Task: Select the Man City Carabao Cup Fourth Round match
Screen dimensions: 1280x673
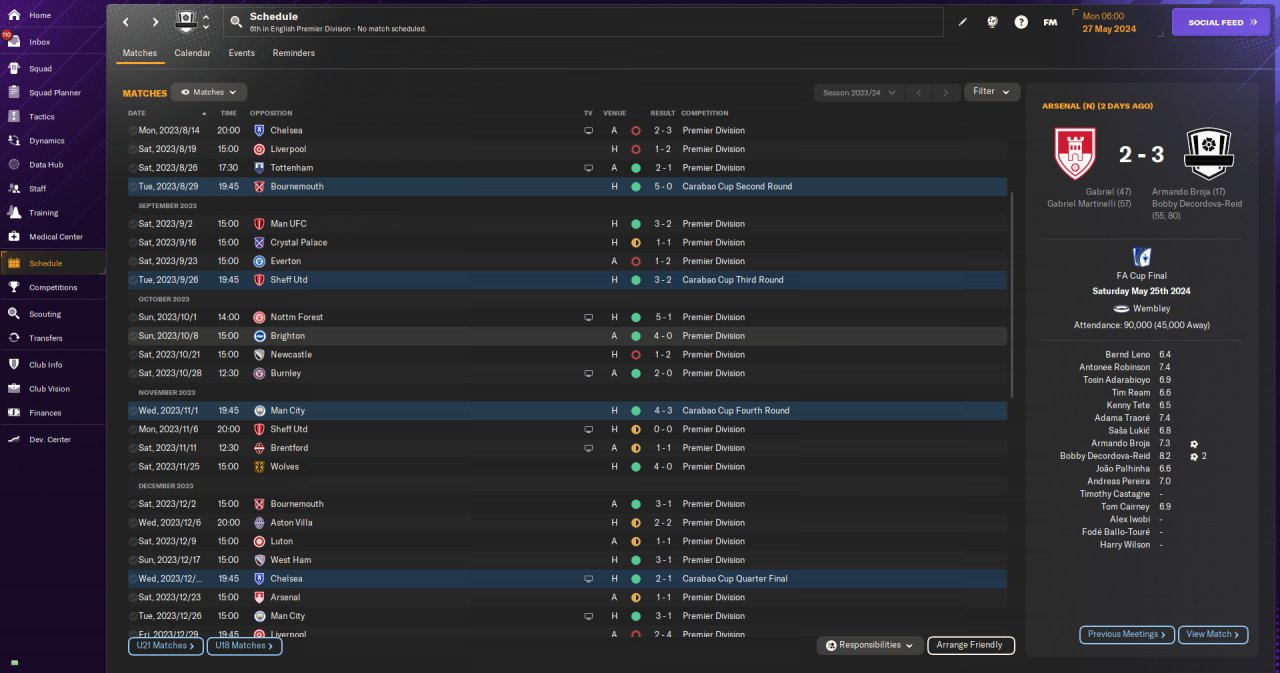Action: coord(567,410)
